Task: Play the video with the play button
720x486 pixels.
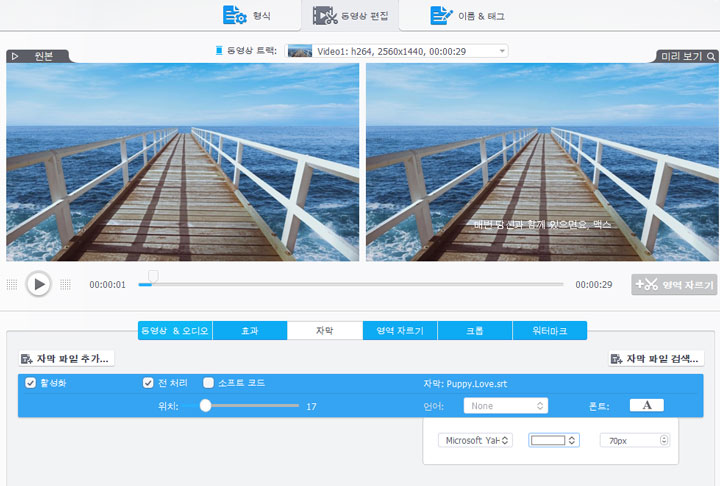Action: (39, 284)
